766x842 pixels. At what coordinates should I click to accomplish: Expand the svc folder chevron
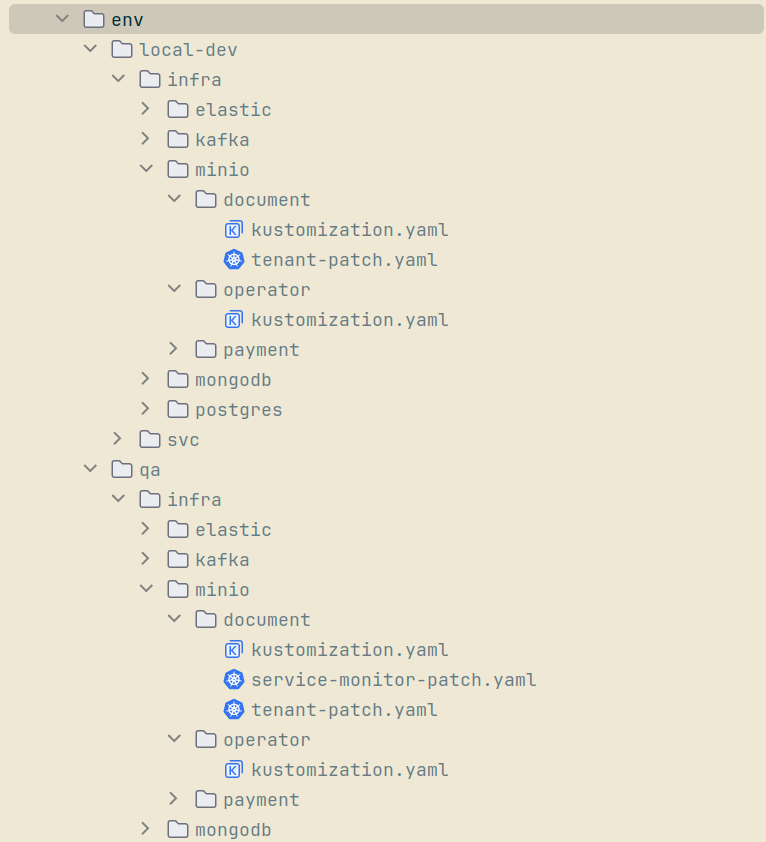(x=118, y=439)
